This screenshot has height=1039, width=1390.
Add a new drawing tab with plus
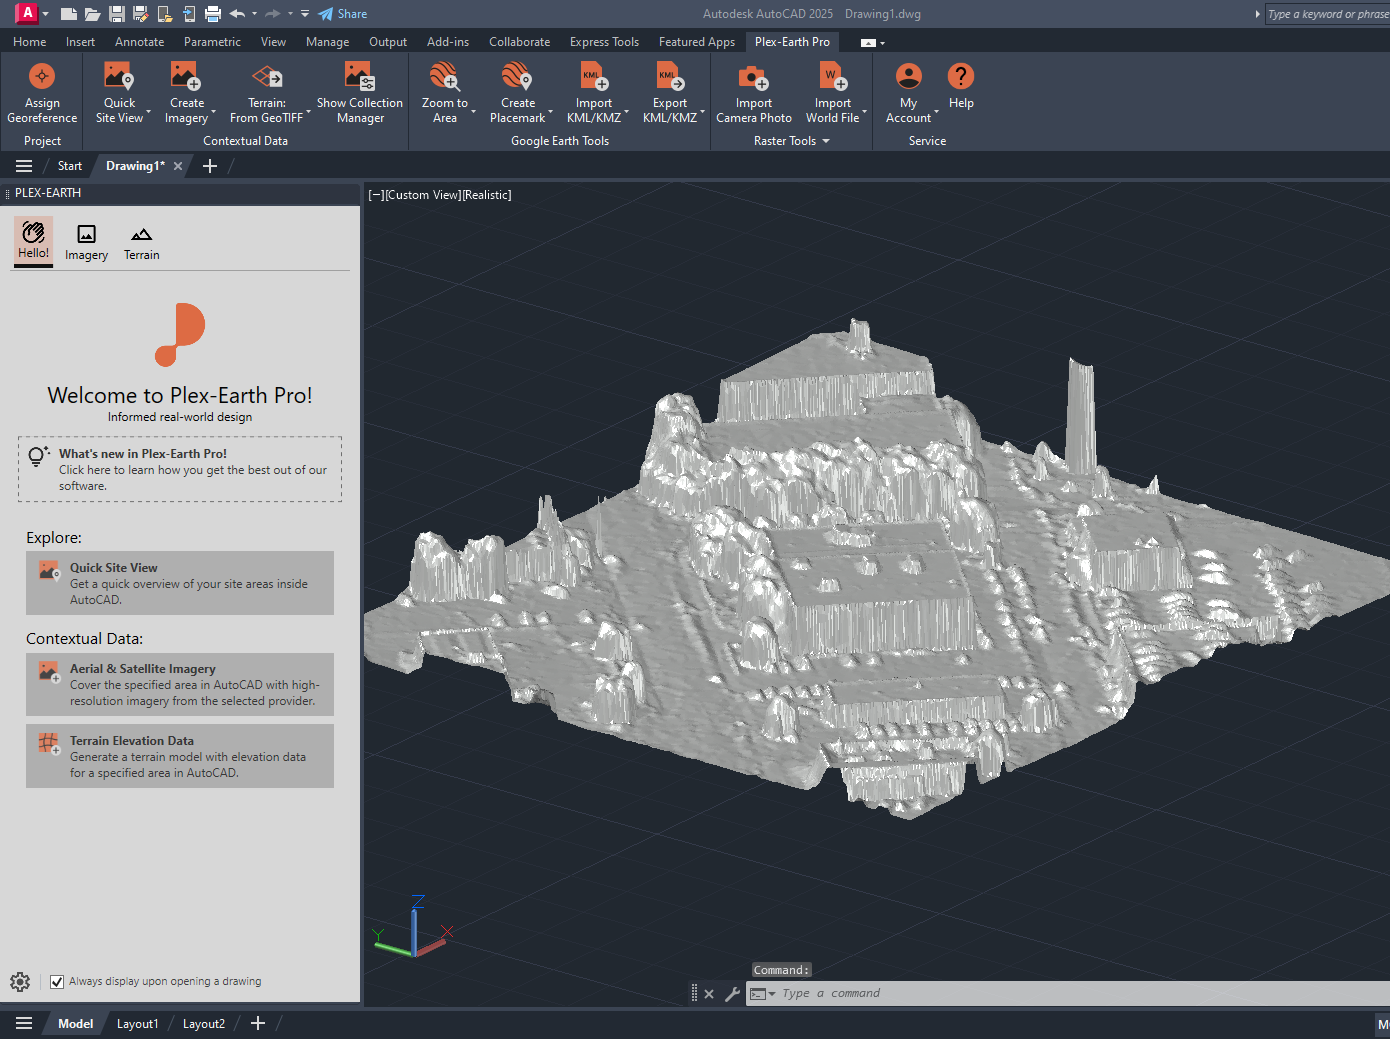pos(210,166)
